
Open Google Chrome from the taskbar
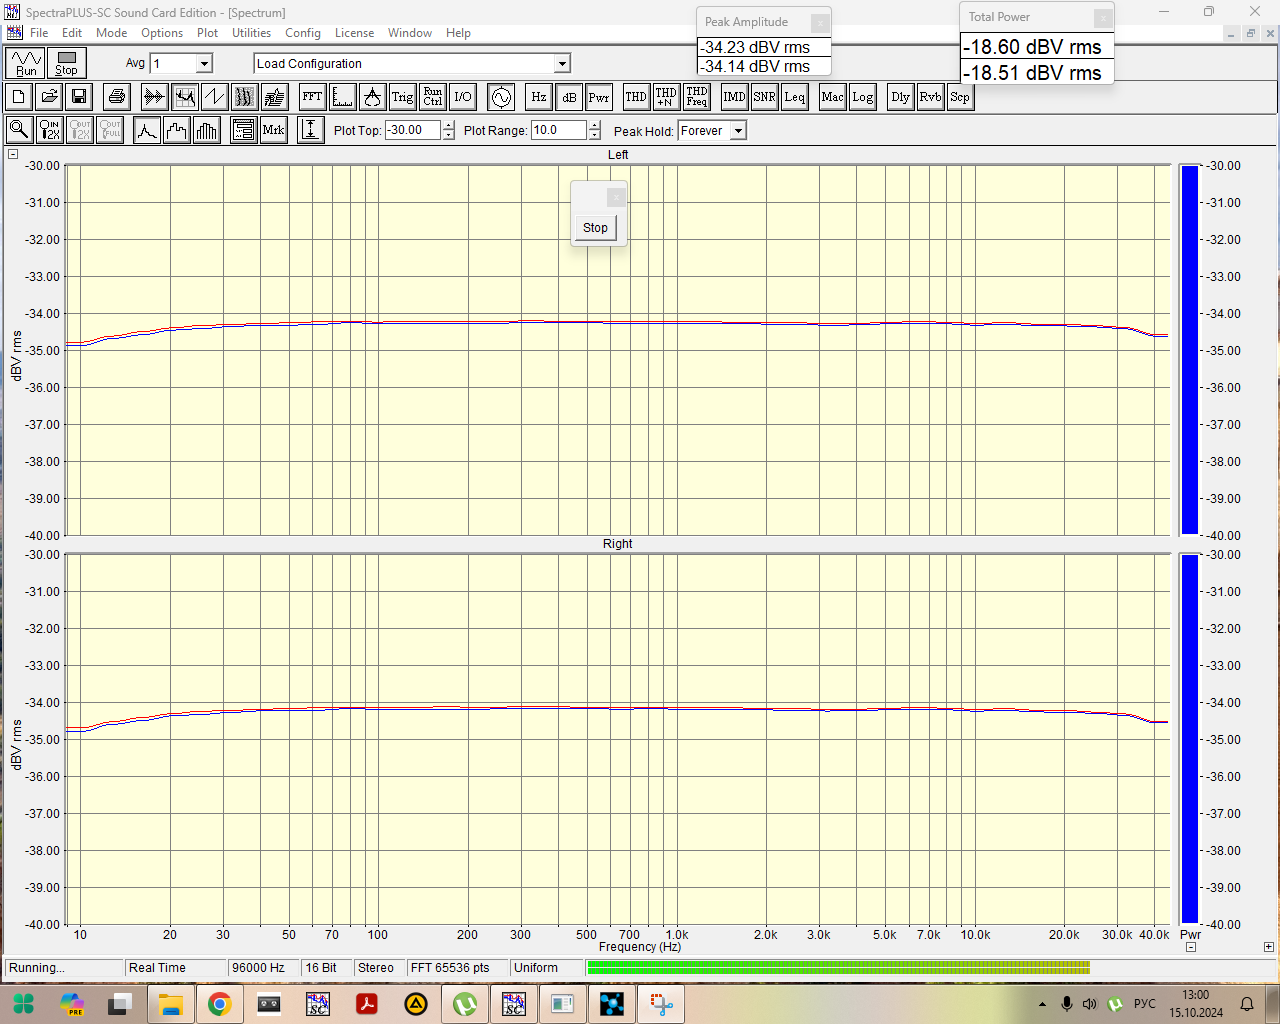coord(220,1004)
